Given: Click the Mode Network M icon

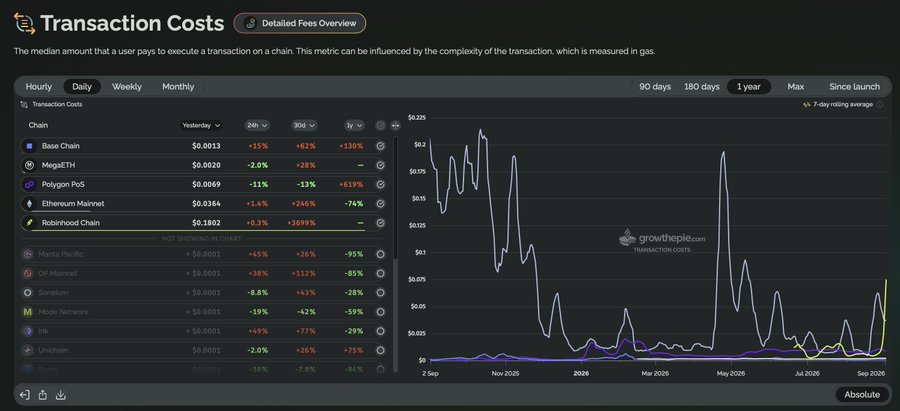Looking at the screenshot, I should (28, 312).
